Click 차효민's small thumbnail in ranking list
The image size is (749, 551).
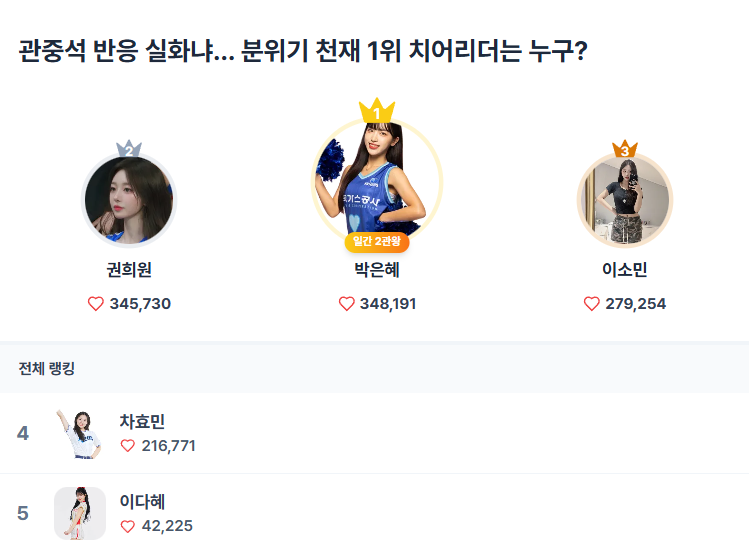[x=80, y=434]
